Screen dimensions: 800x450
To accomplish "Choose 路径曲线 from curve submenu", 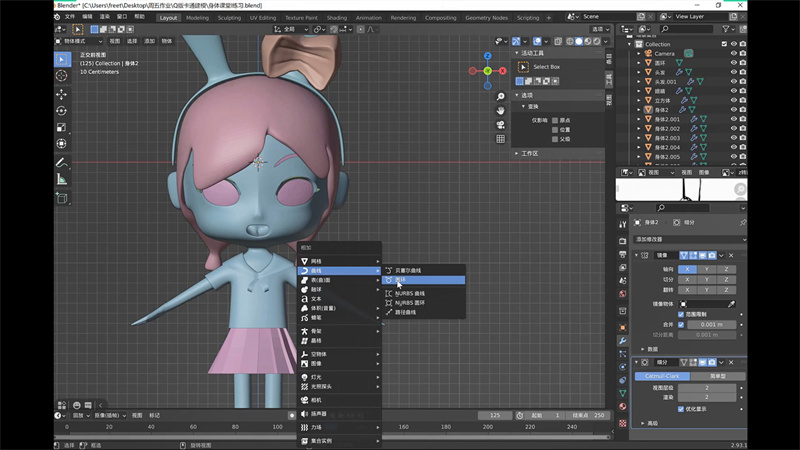I will click(424, 312).
